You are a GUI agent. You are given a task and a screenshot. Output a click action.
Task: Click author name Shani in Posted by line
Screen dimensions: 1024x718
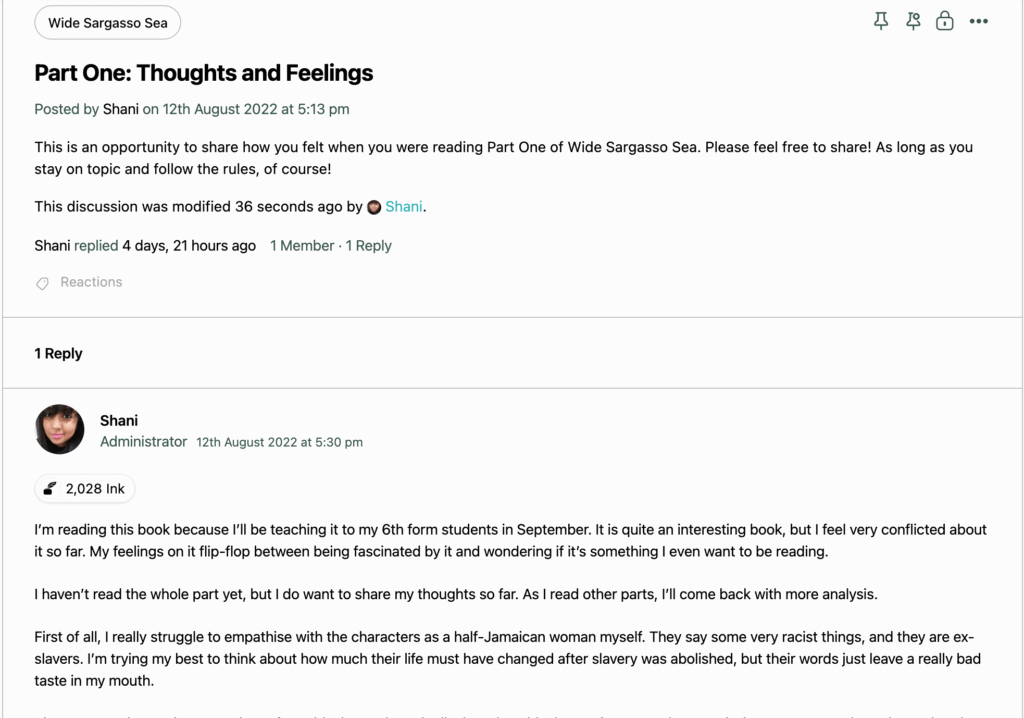tap(121, 109)
